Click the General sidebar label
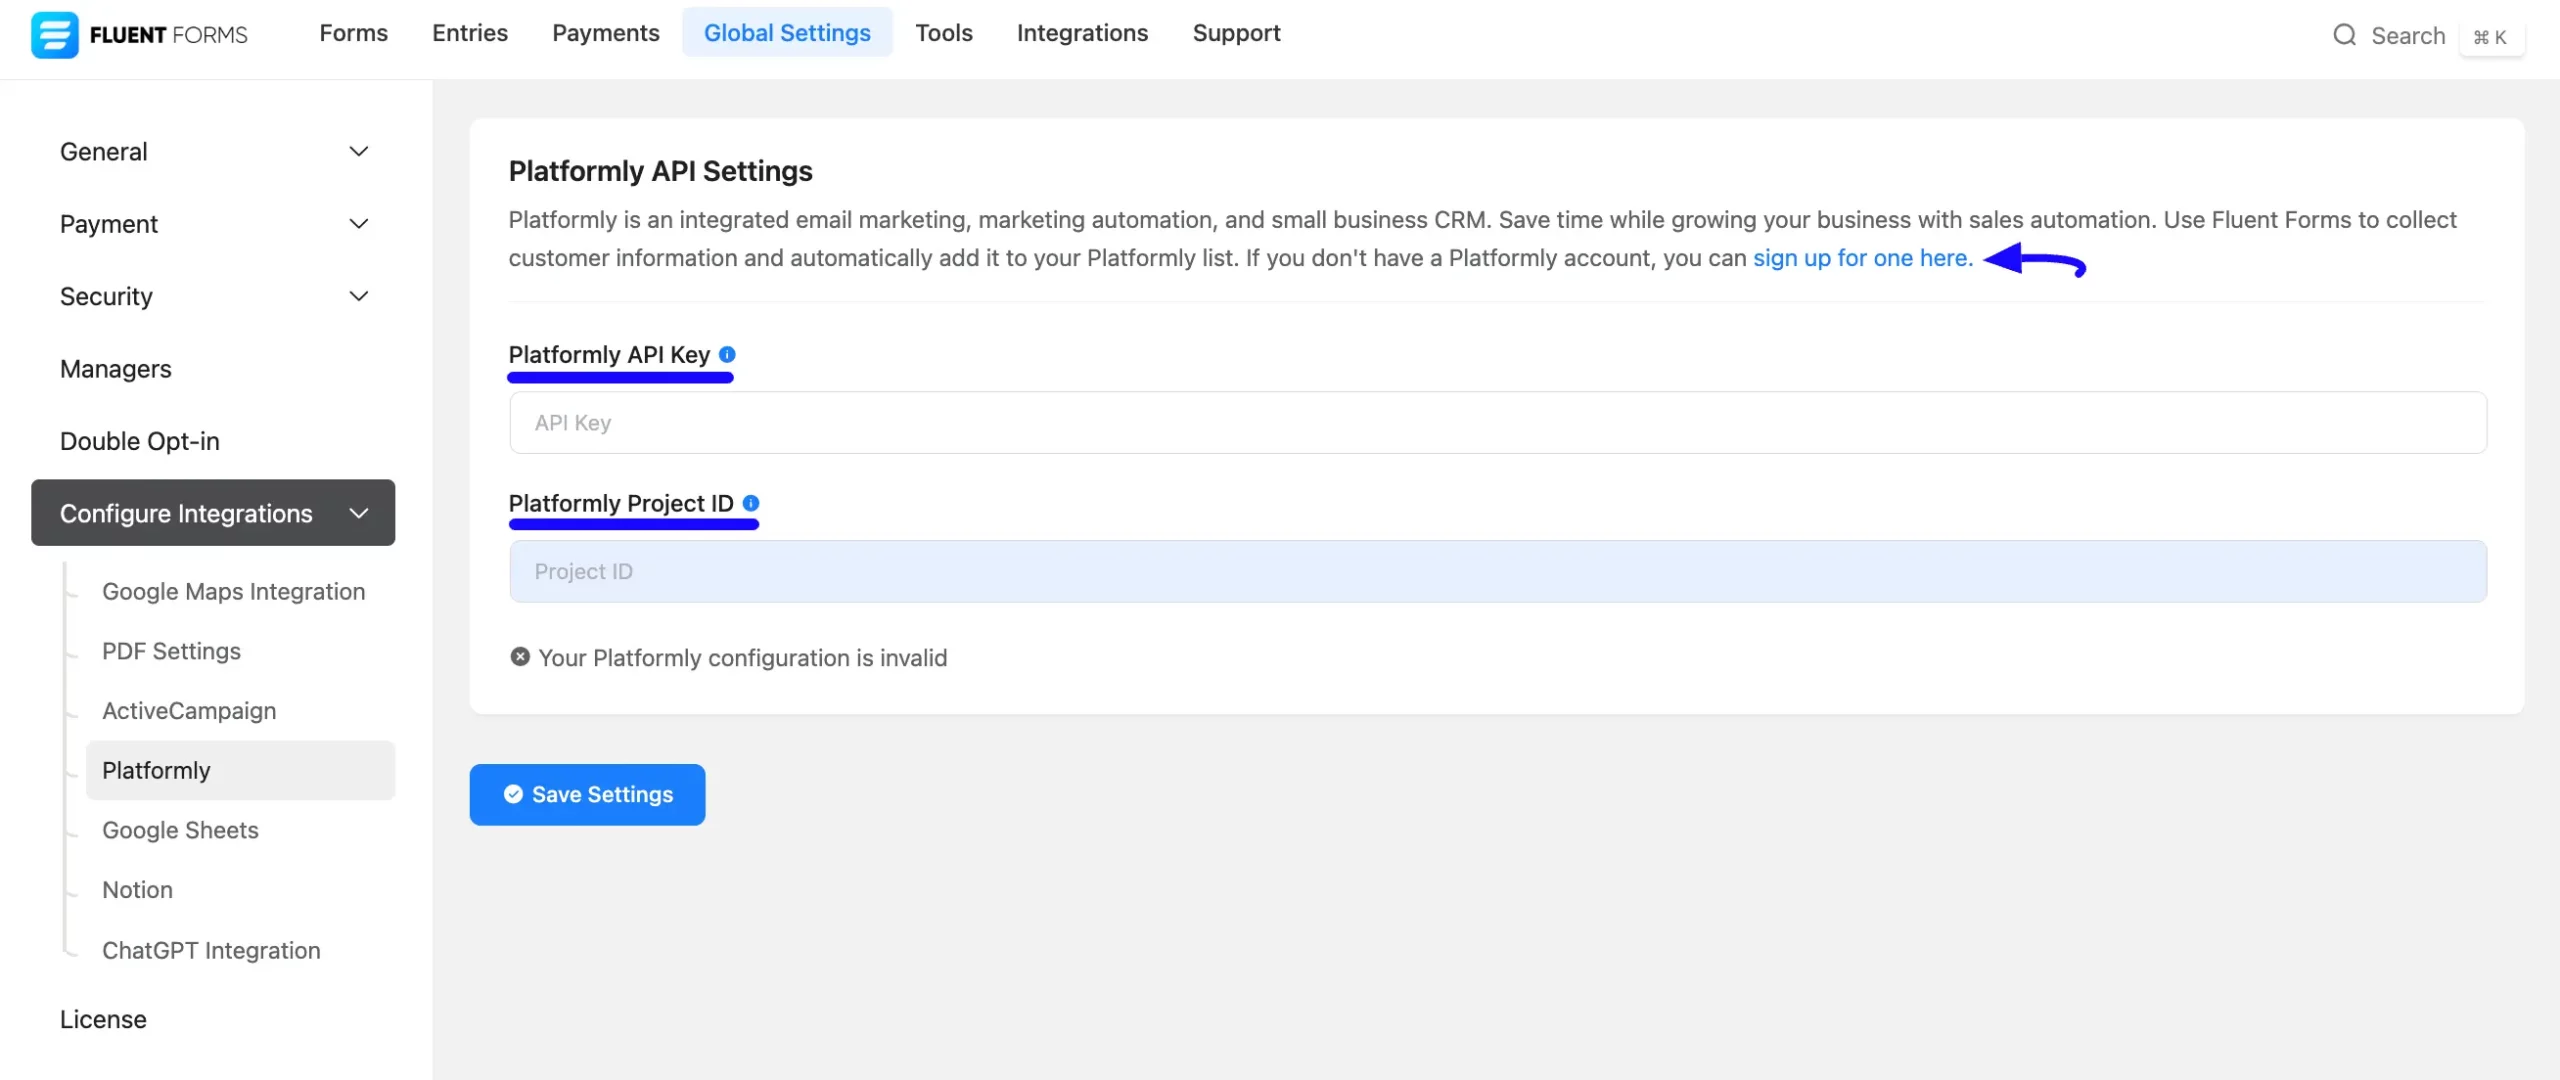 104,151
